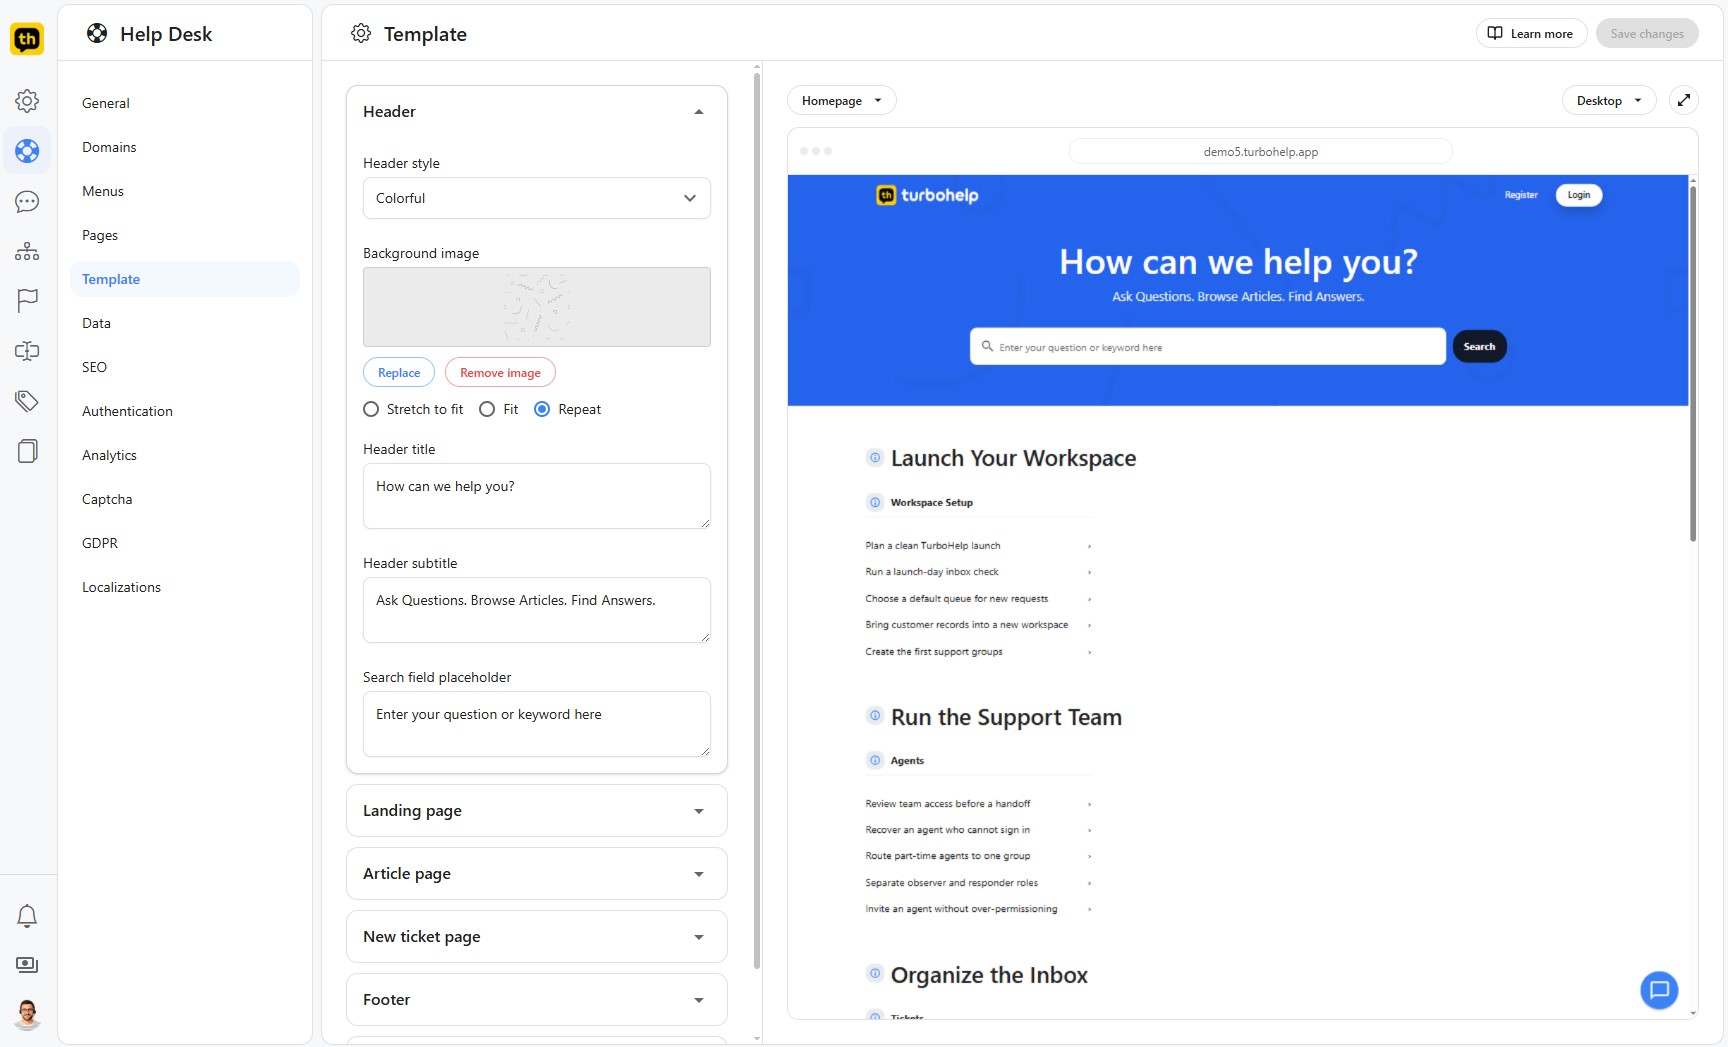Viewport: 1728px width, 1047px height.
Task: Select the Stretch to fit radio option
Action: [x=371, y=409]
